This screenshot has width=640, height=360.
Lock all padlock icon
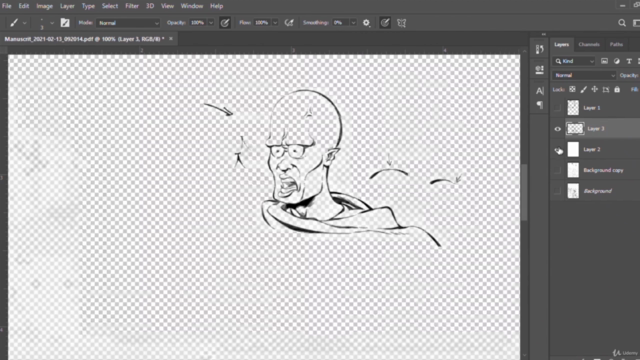coord(617,89)
